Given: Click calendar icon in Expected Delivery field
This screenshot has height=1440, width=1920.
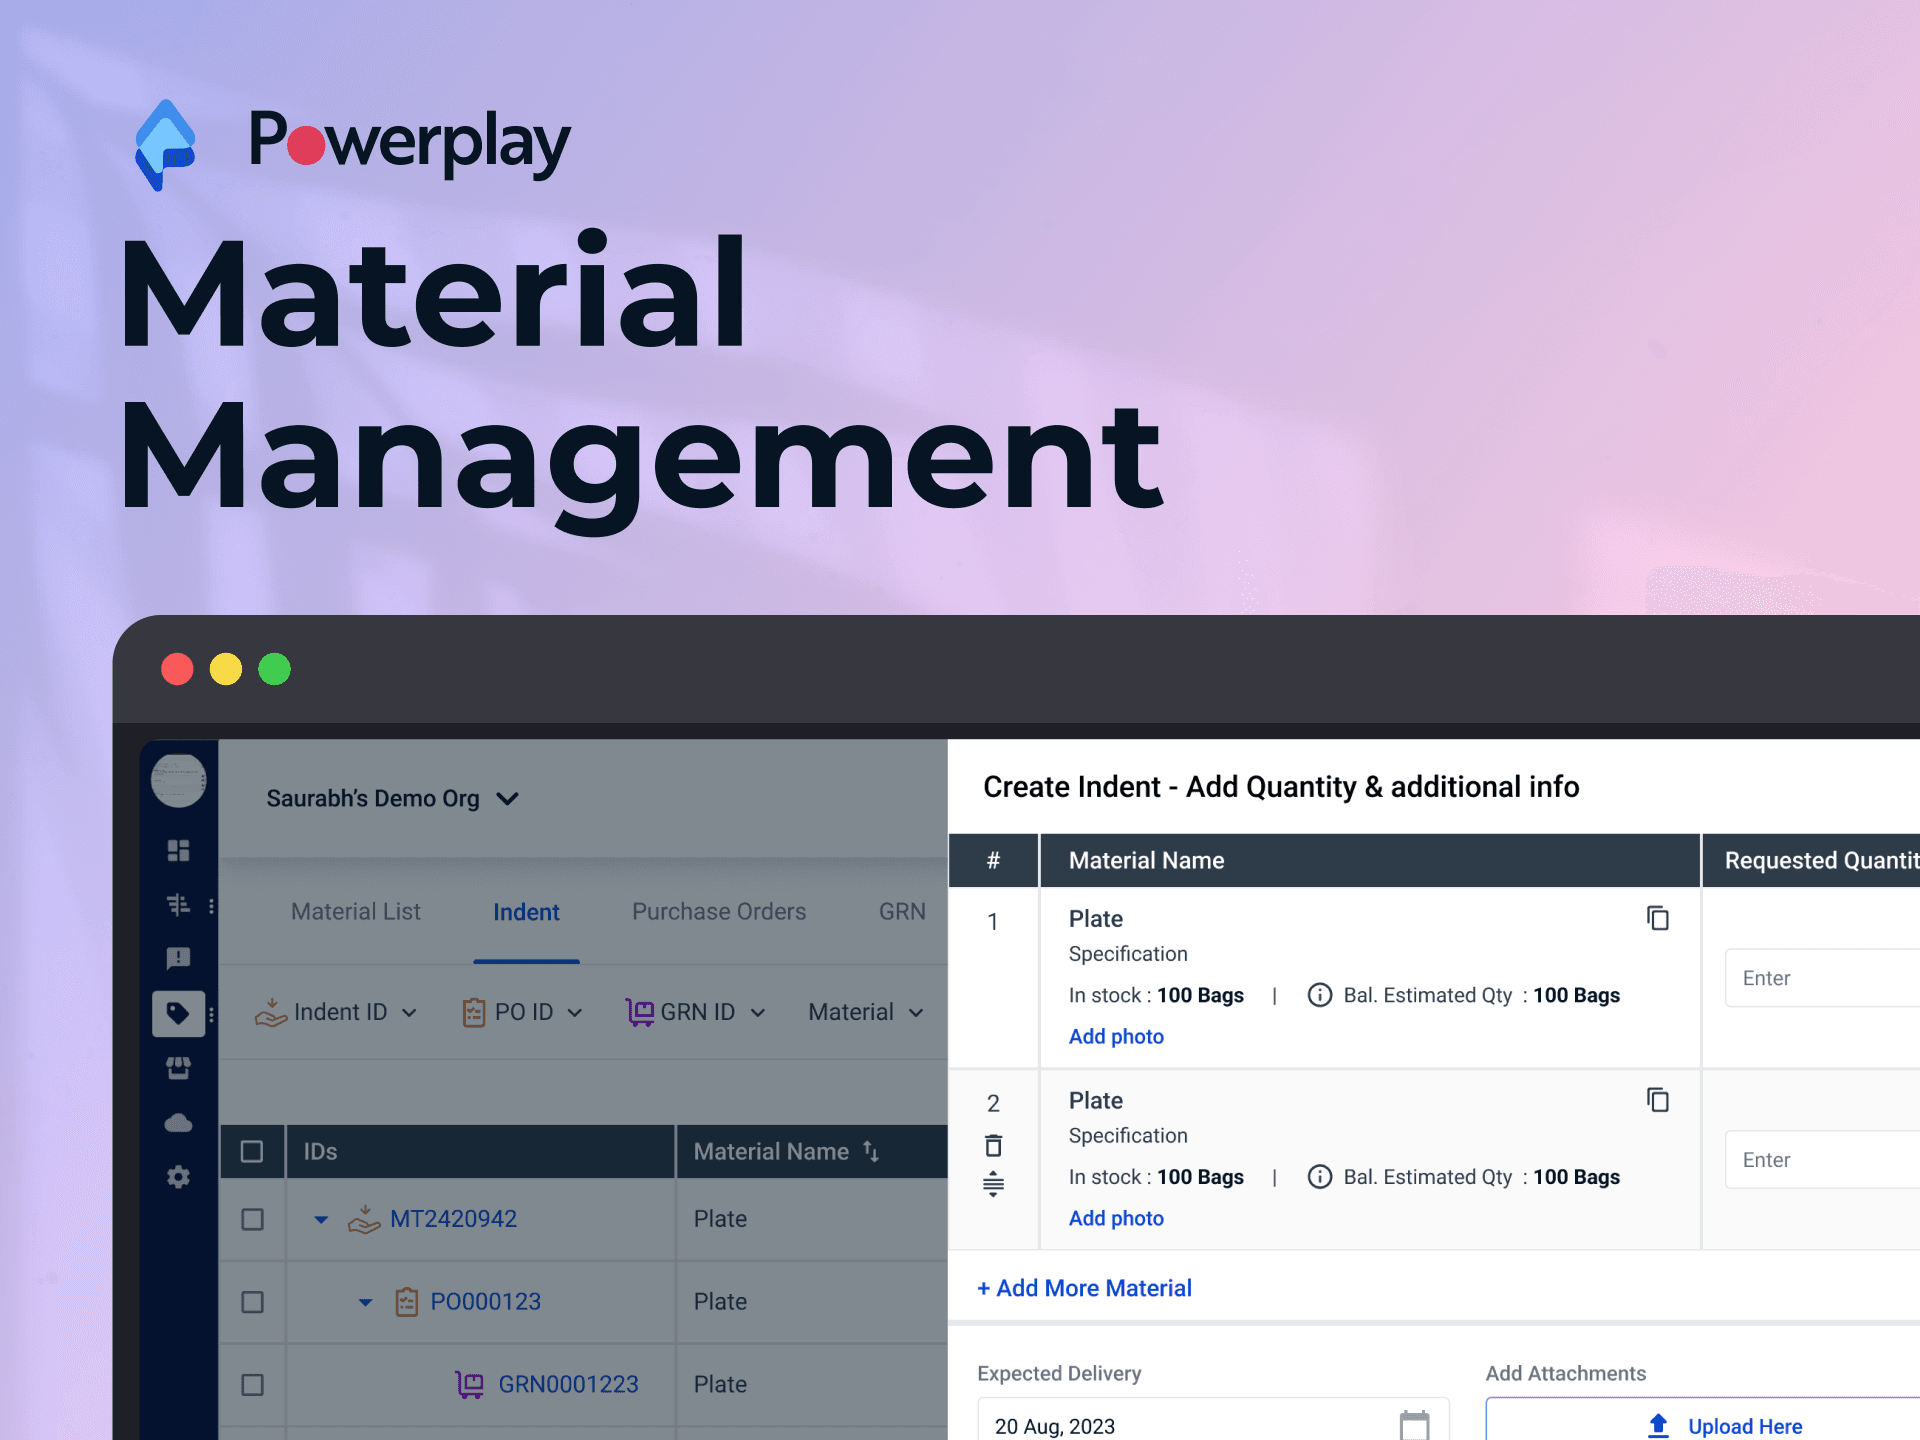Looking at the screenshot, I should [1414, 1425].
